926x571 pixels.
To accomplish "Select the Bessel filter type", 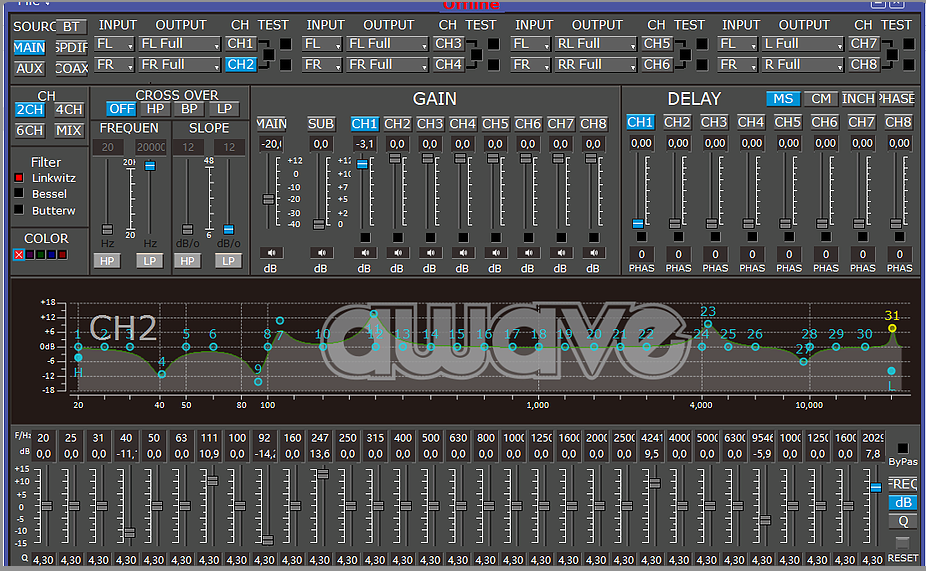I will coord(19,194).
